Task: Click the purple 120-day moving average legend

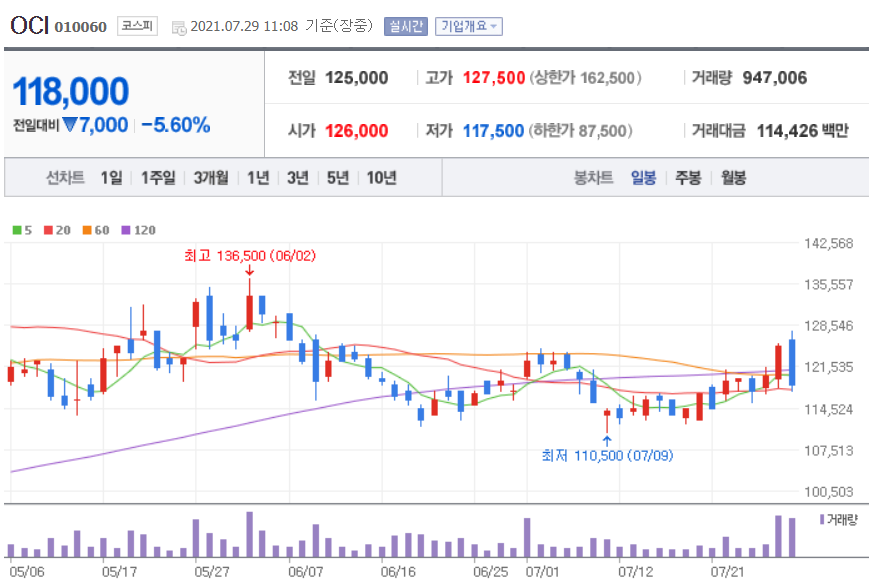Action: coord(139,230)
